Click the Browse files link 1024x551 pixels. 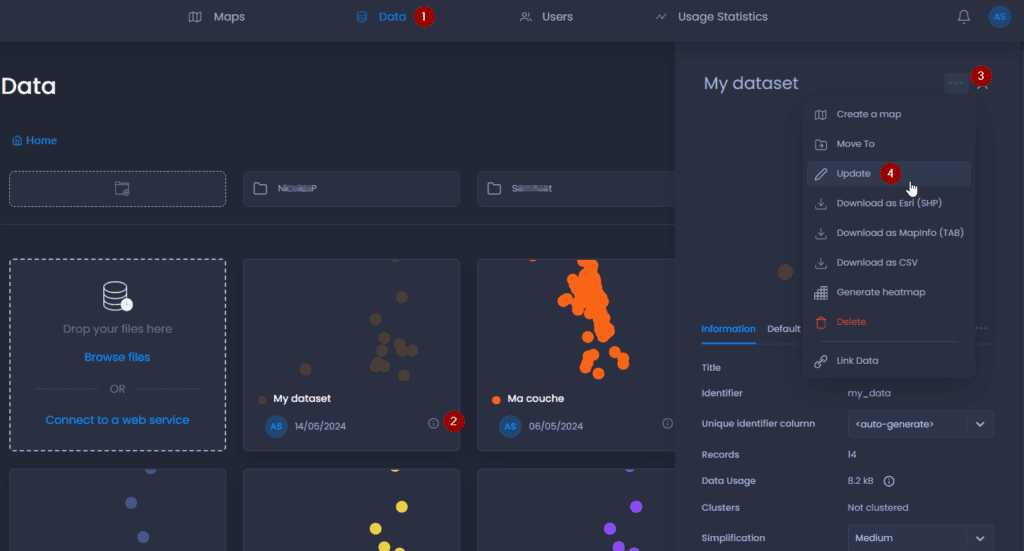(117, 357)
